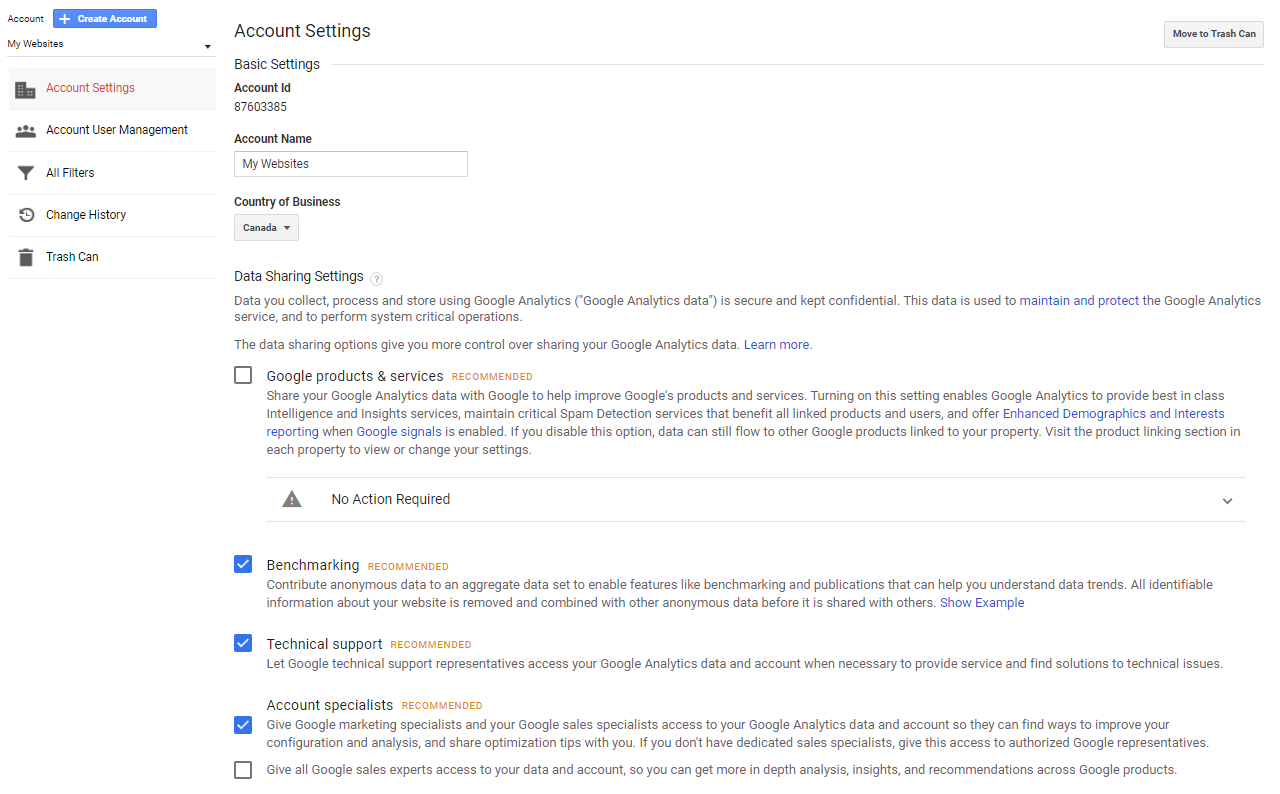Viewport: 1280px width, 794px height.
Task: Enable Google products & services checkbox
Action: (243, 375)
